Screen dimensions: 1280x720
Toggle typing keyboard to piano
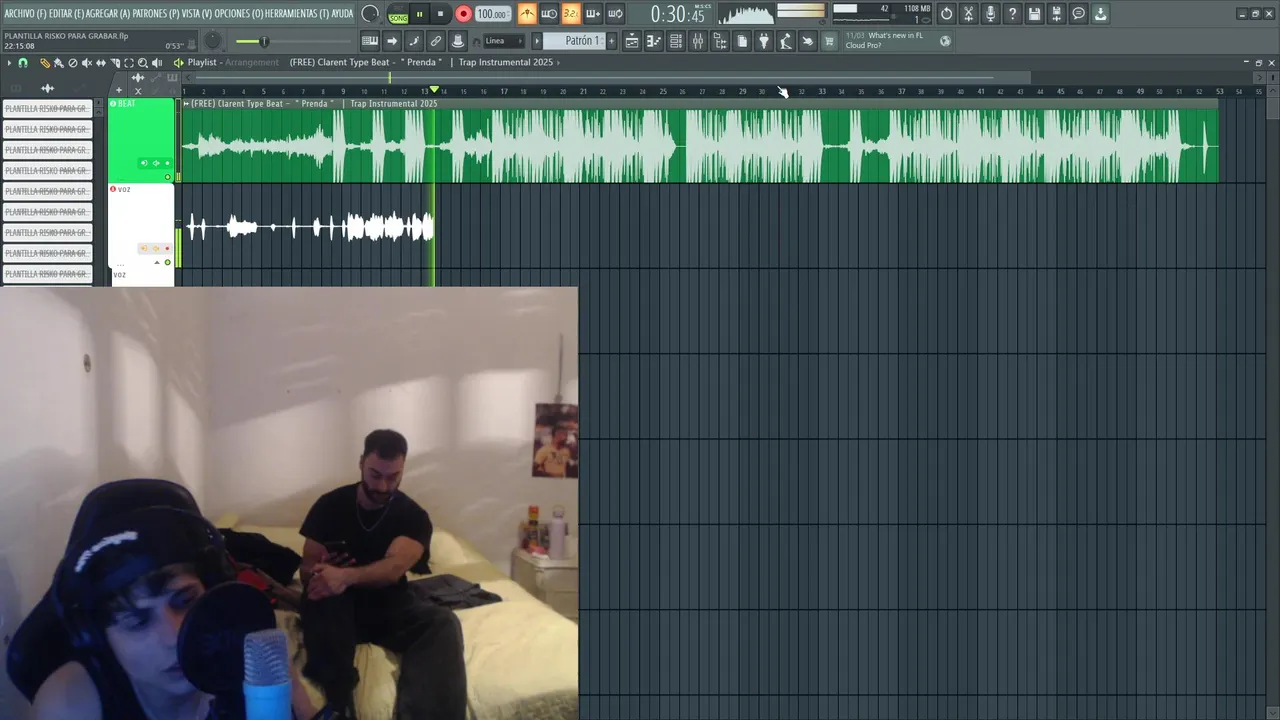click(x=370, y=41)
